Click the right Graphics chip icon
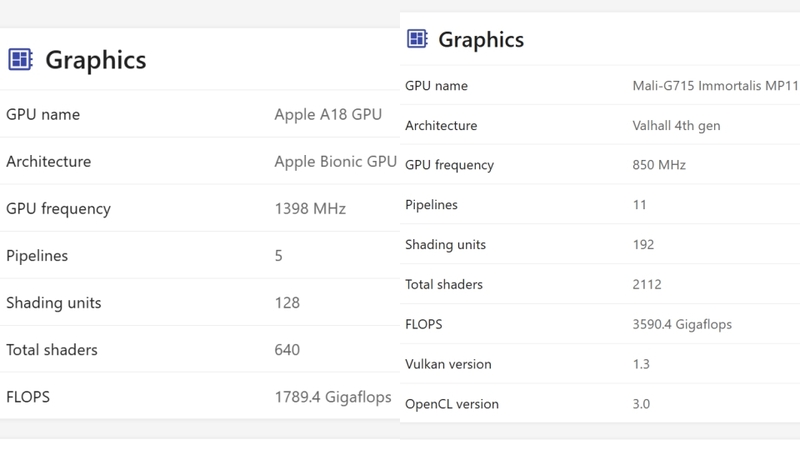This screenshot has width=800, height=450. coord(417,39)
